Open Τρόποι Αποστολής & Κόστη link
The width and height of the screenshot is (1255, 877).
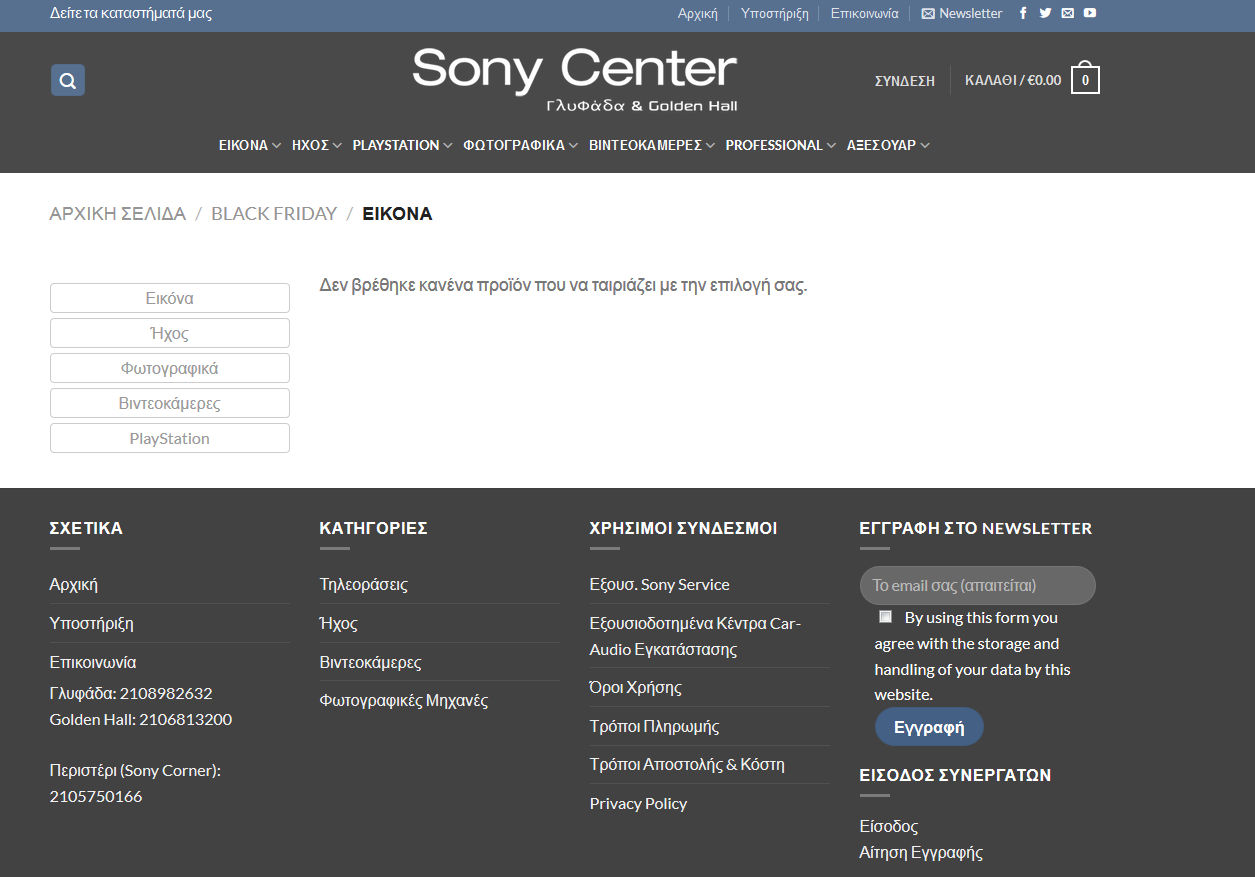[687, 764]
